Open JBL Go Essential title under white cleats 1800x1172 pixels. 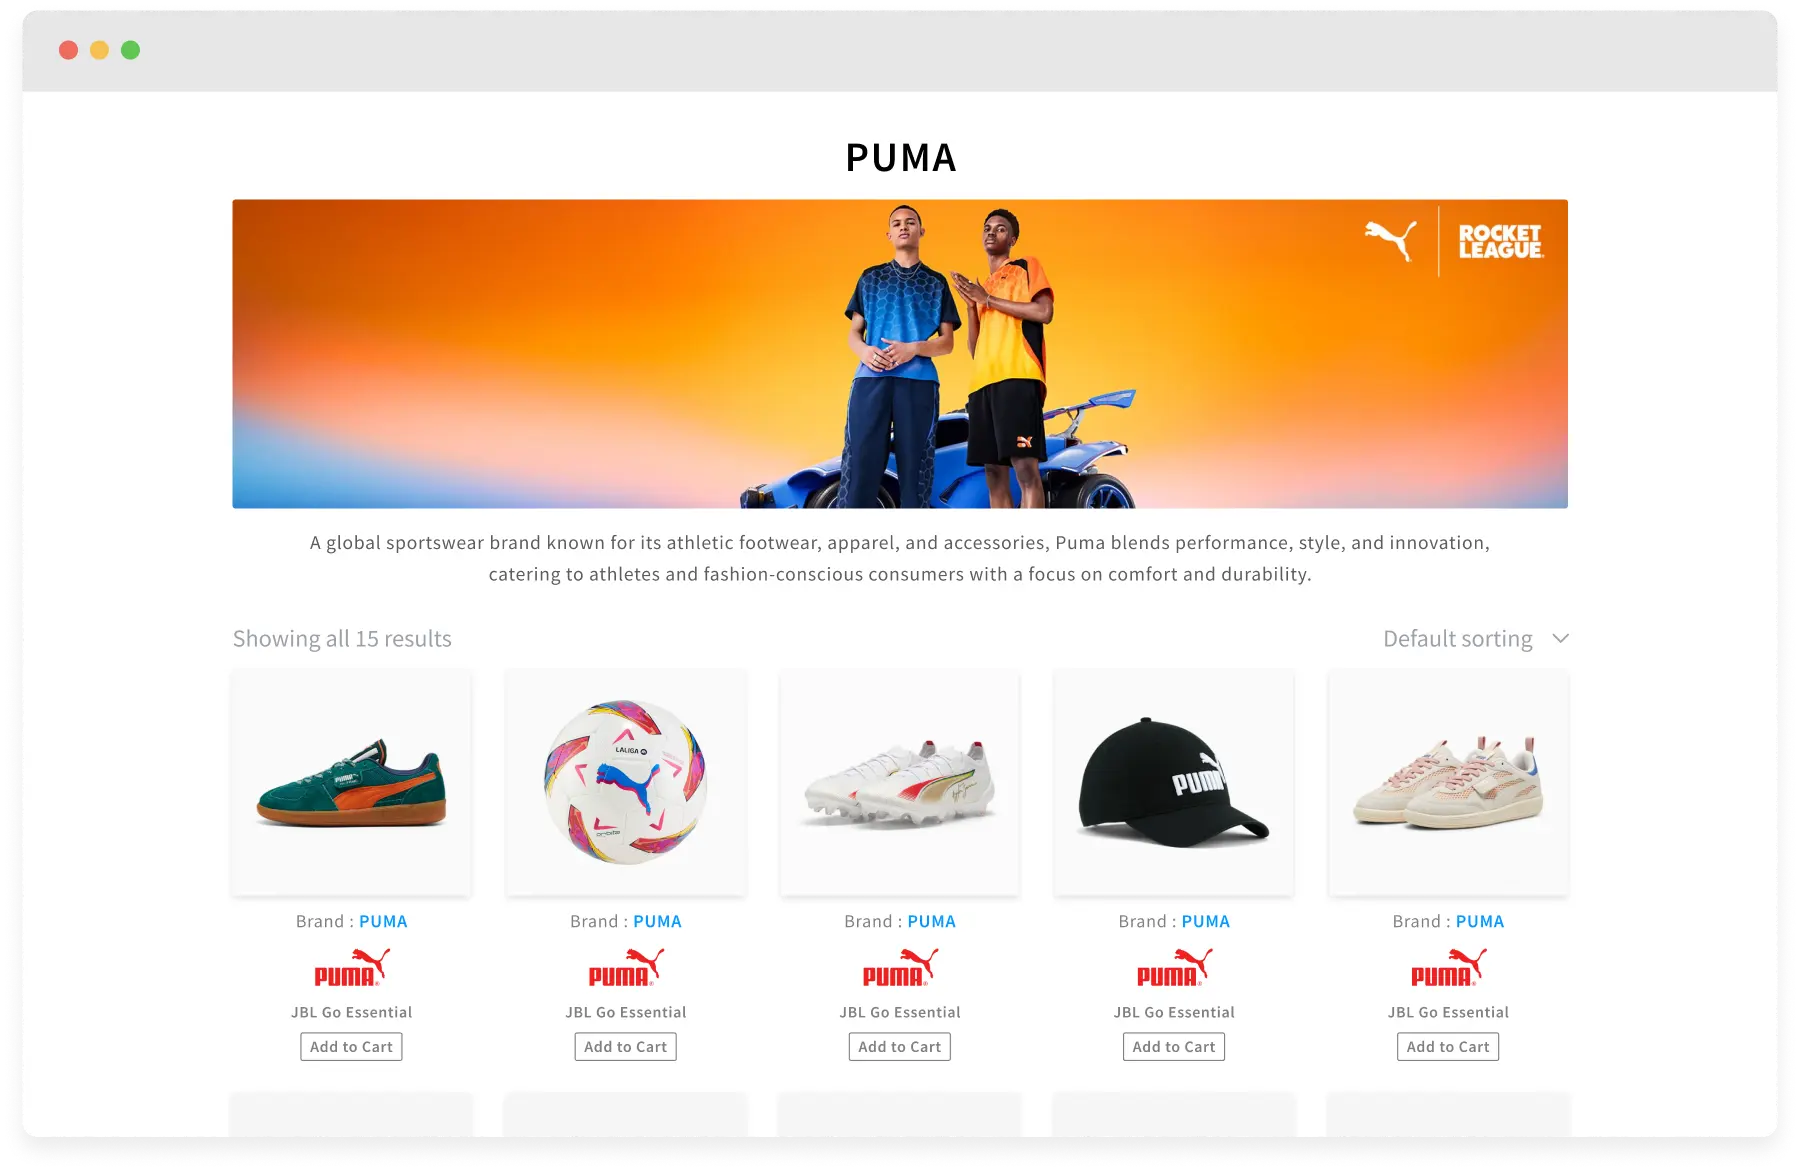pos(900,1013)
